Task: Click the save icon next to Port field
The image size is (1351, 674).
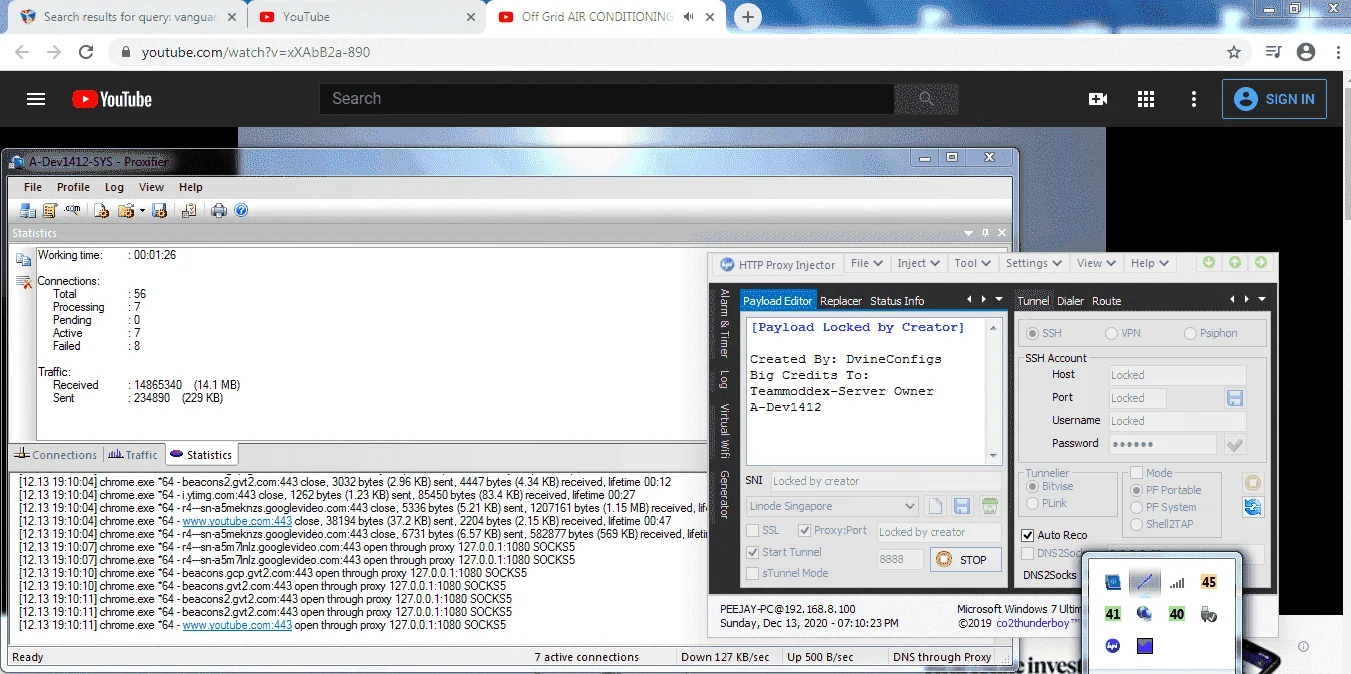Action: tap(1235, 398)
